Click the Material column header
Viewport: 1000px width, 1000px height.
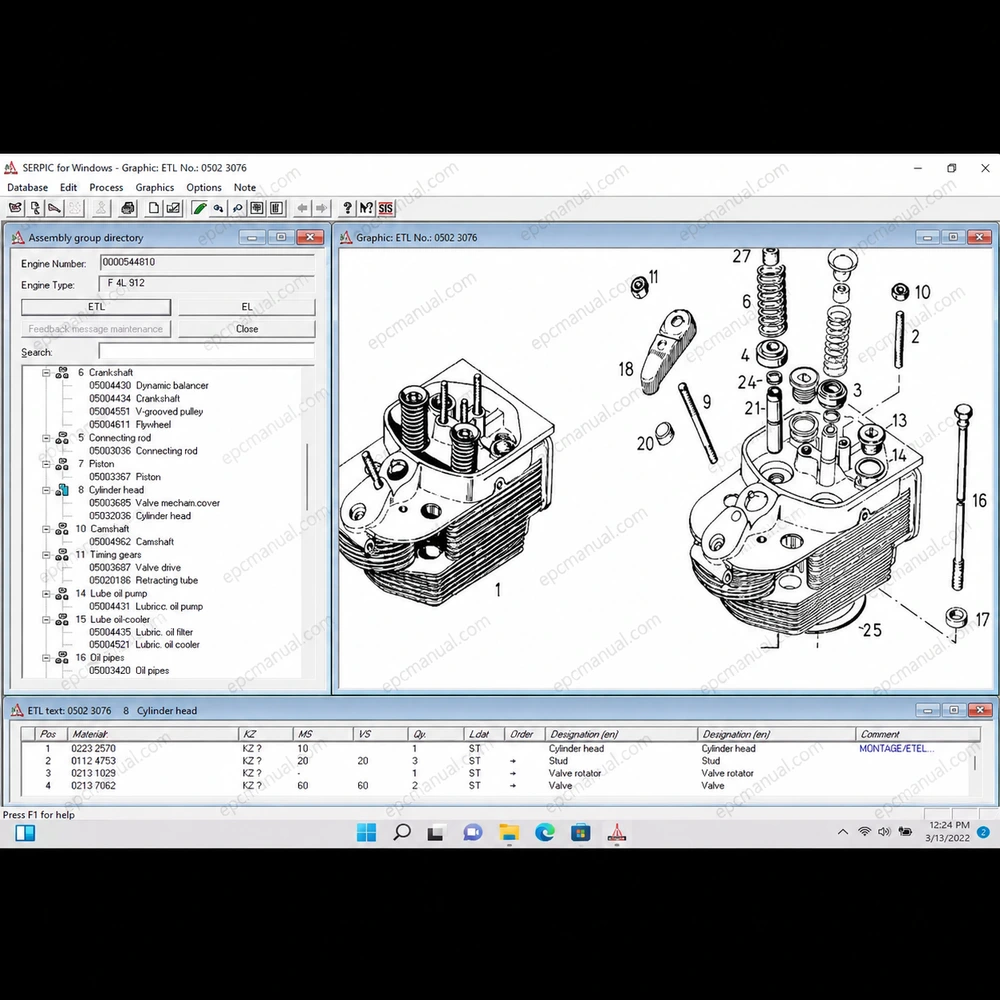[x=153, y=734]
